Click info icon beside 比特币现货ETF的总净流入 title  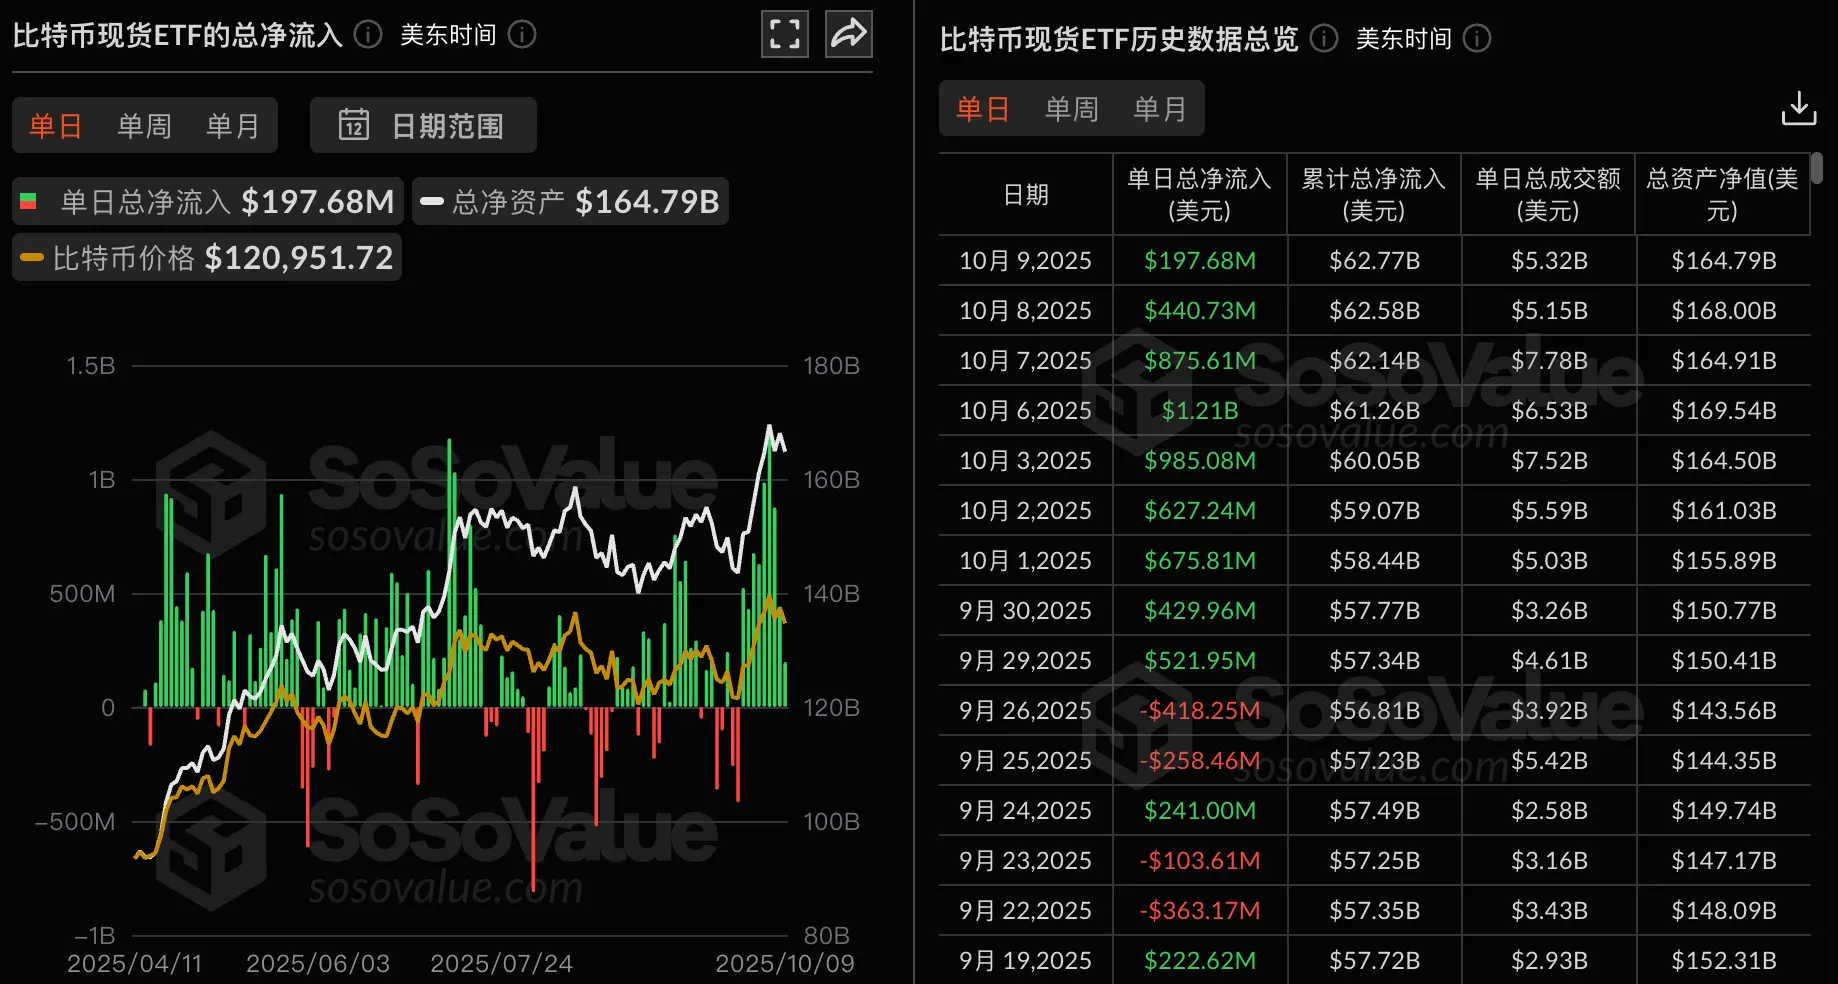coord(368,35)
